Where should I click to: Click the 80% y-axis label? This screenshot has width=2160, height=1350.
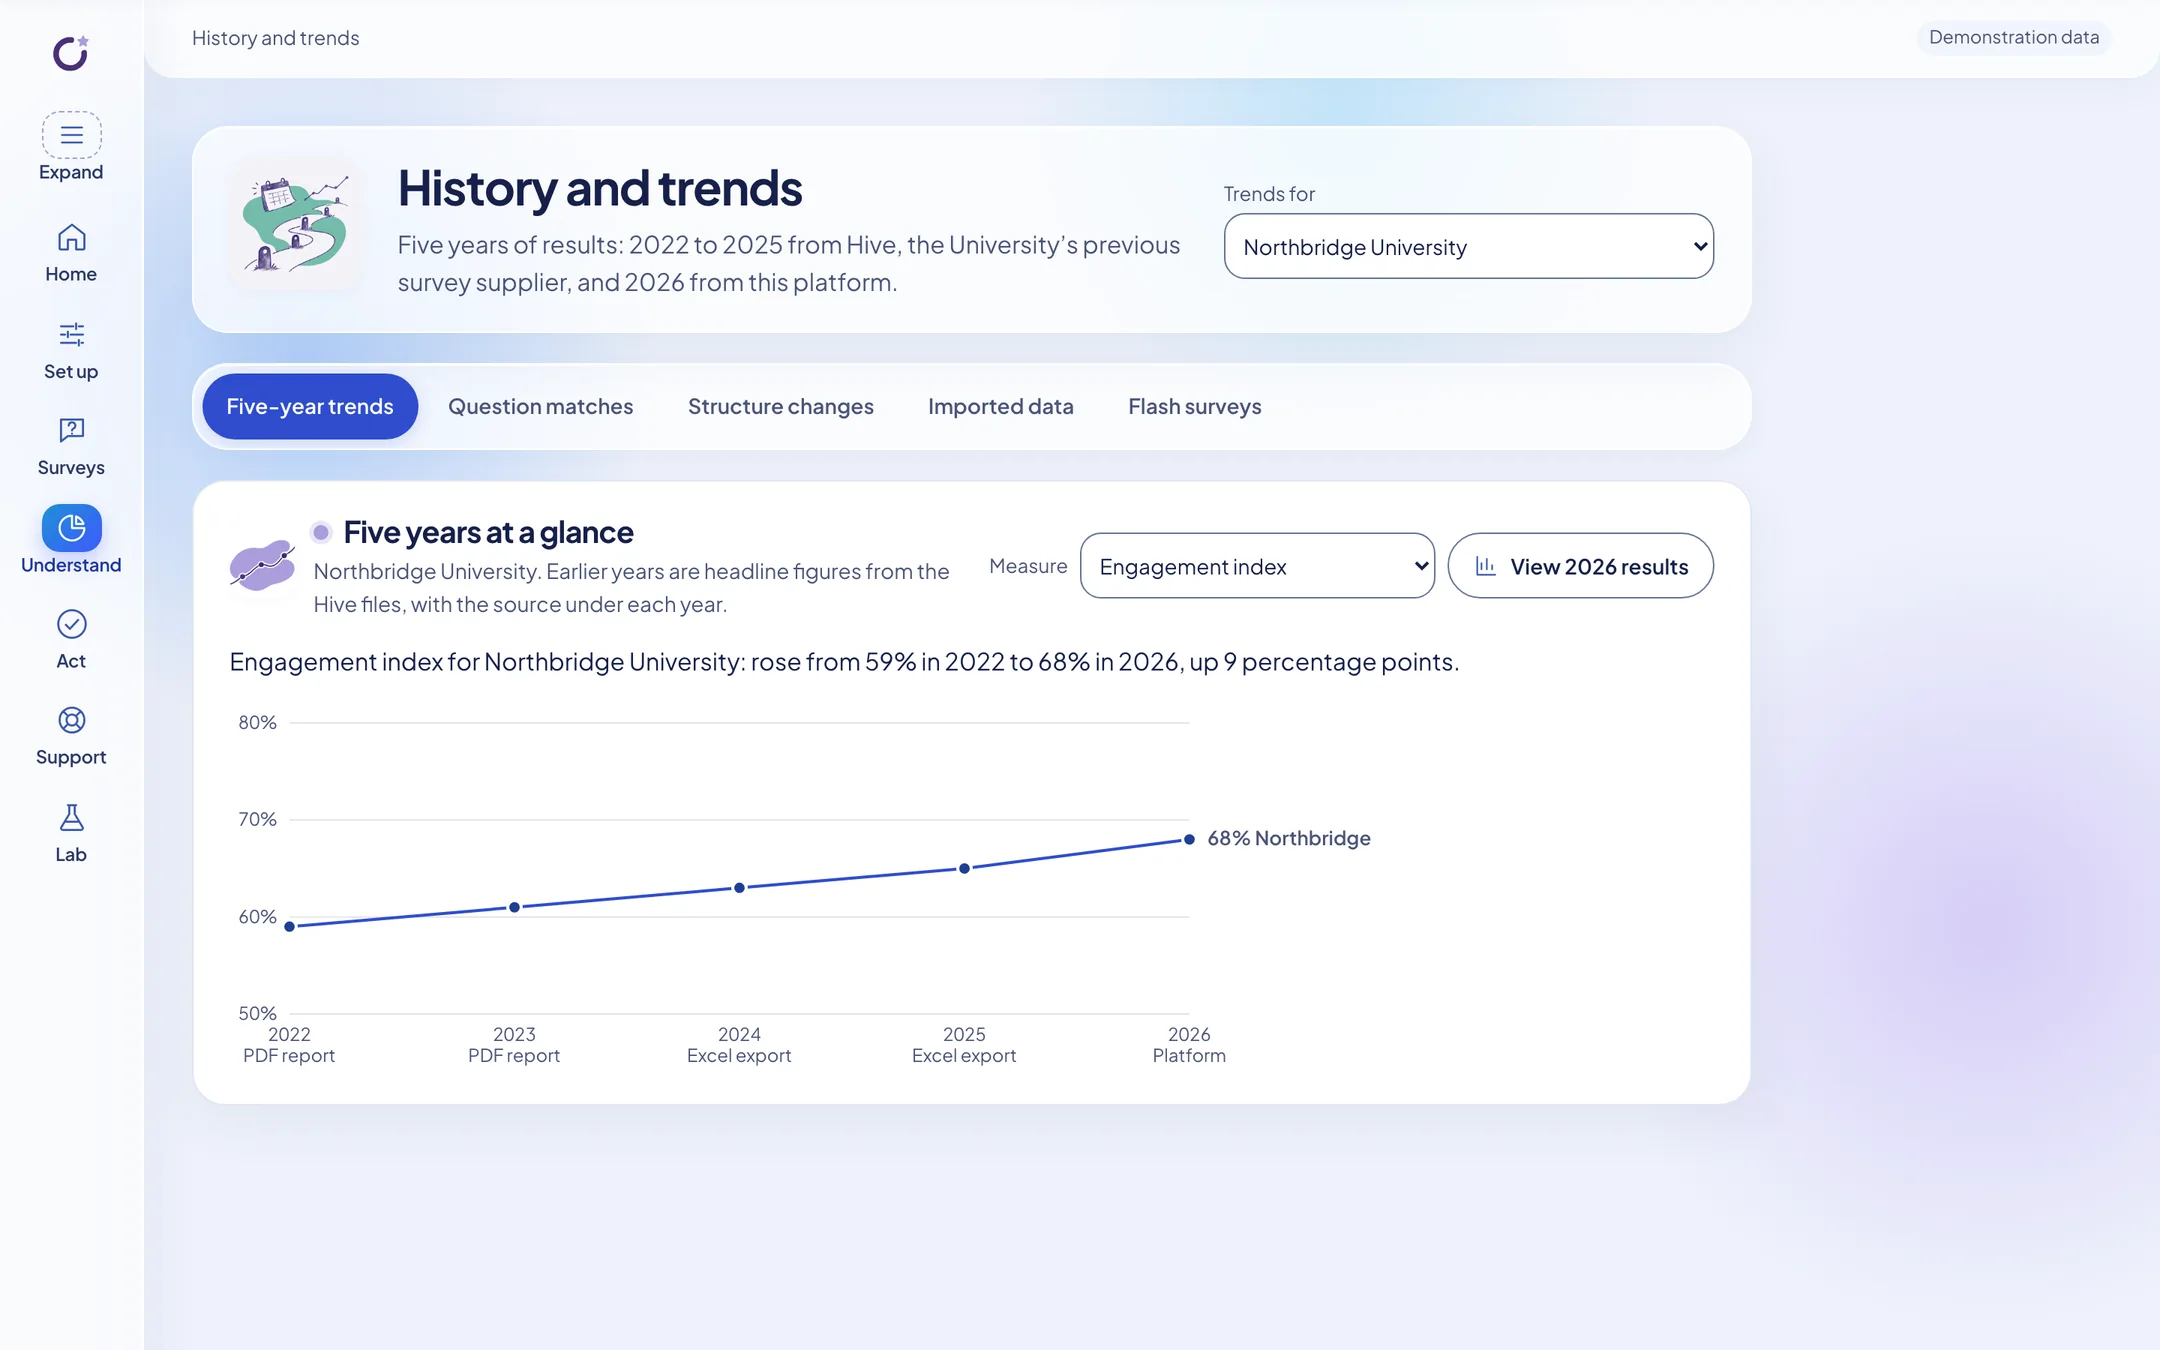[x=257, y=722]
